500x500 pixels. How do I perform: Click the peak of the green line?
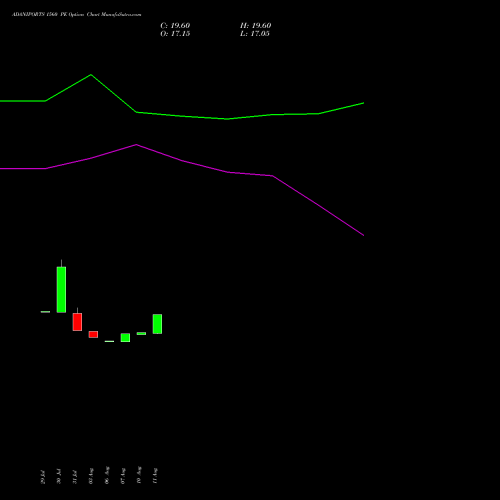point(91,75)
